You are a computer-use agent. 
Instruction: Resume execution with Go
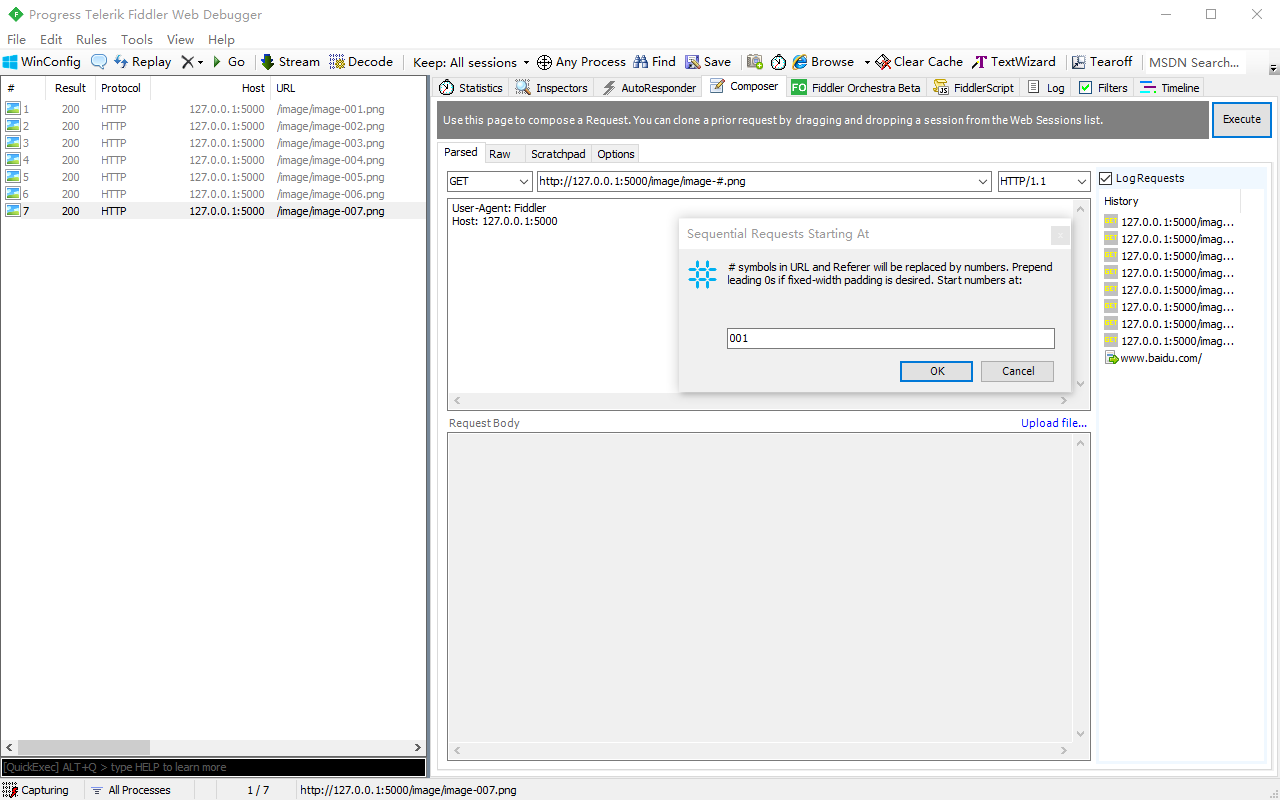pyautogui.click(x=228, y=62)
